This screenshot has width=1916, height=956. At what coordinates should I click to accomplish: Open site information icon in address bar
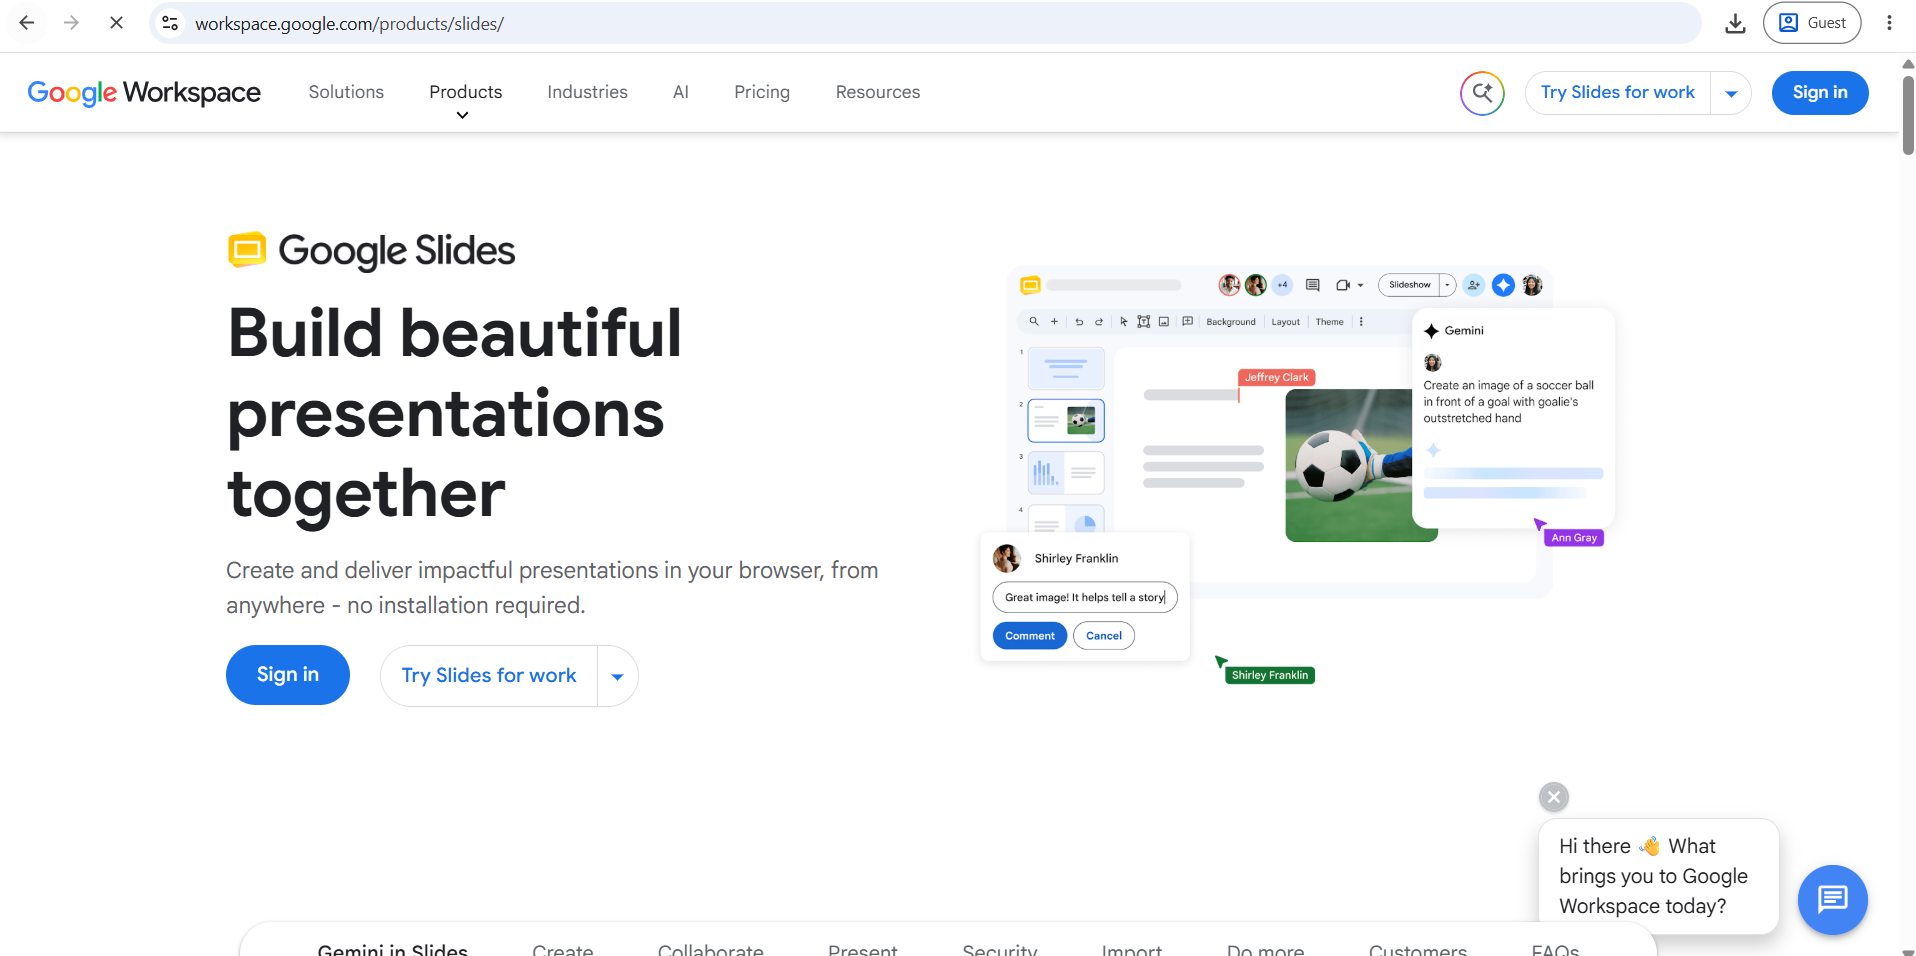(170, 22)
